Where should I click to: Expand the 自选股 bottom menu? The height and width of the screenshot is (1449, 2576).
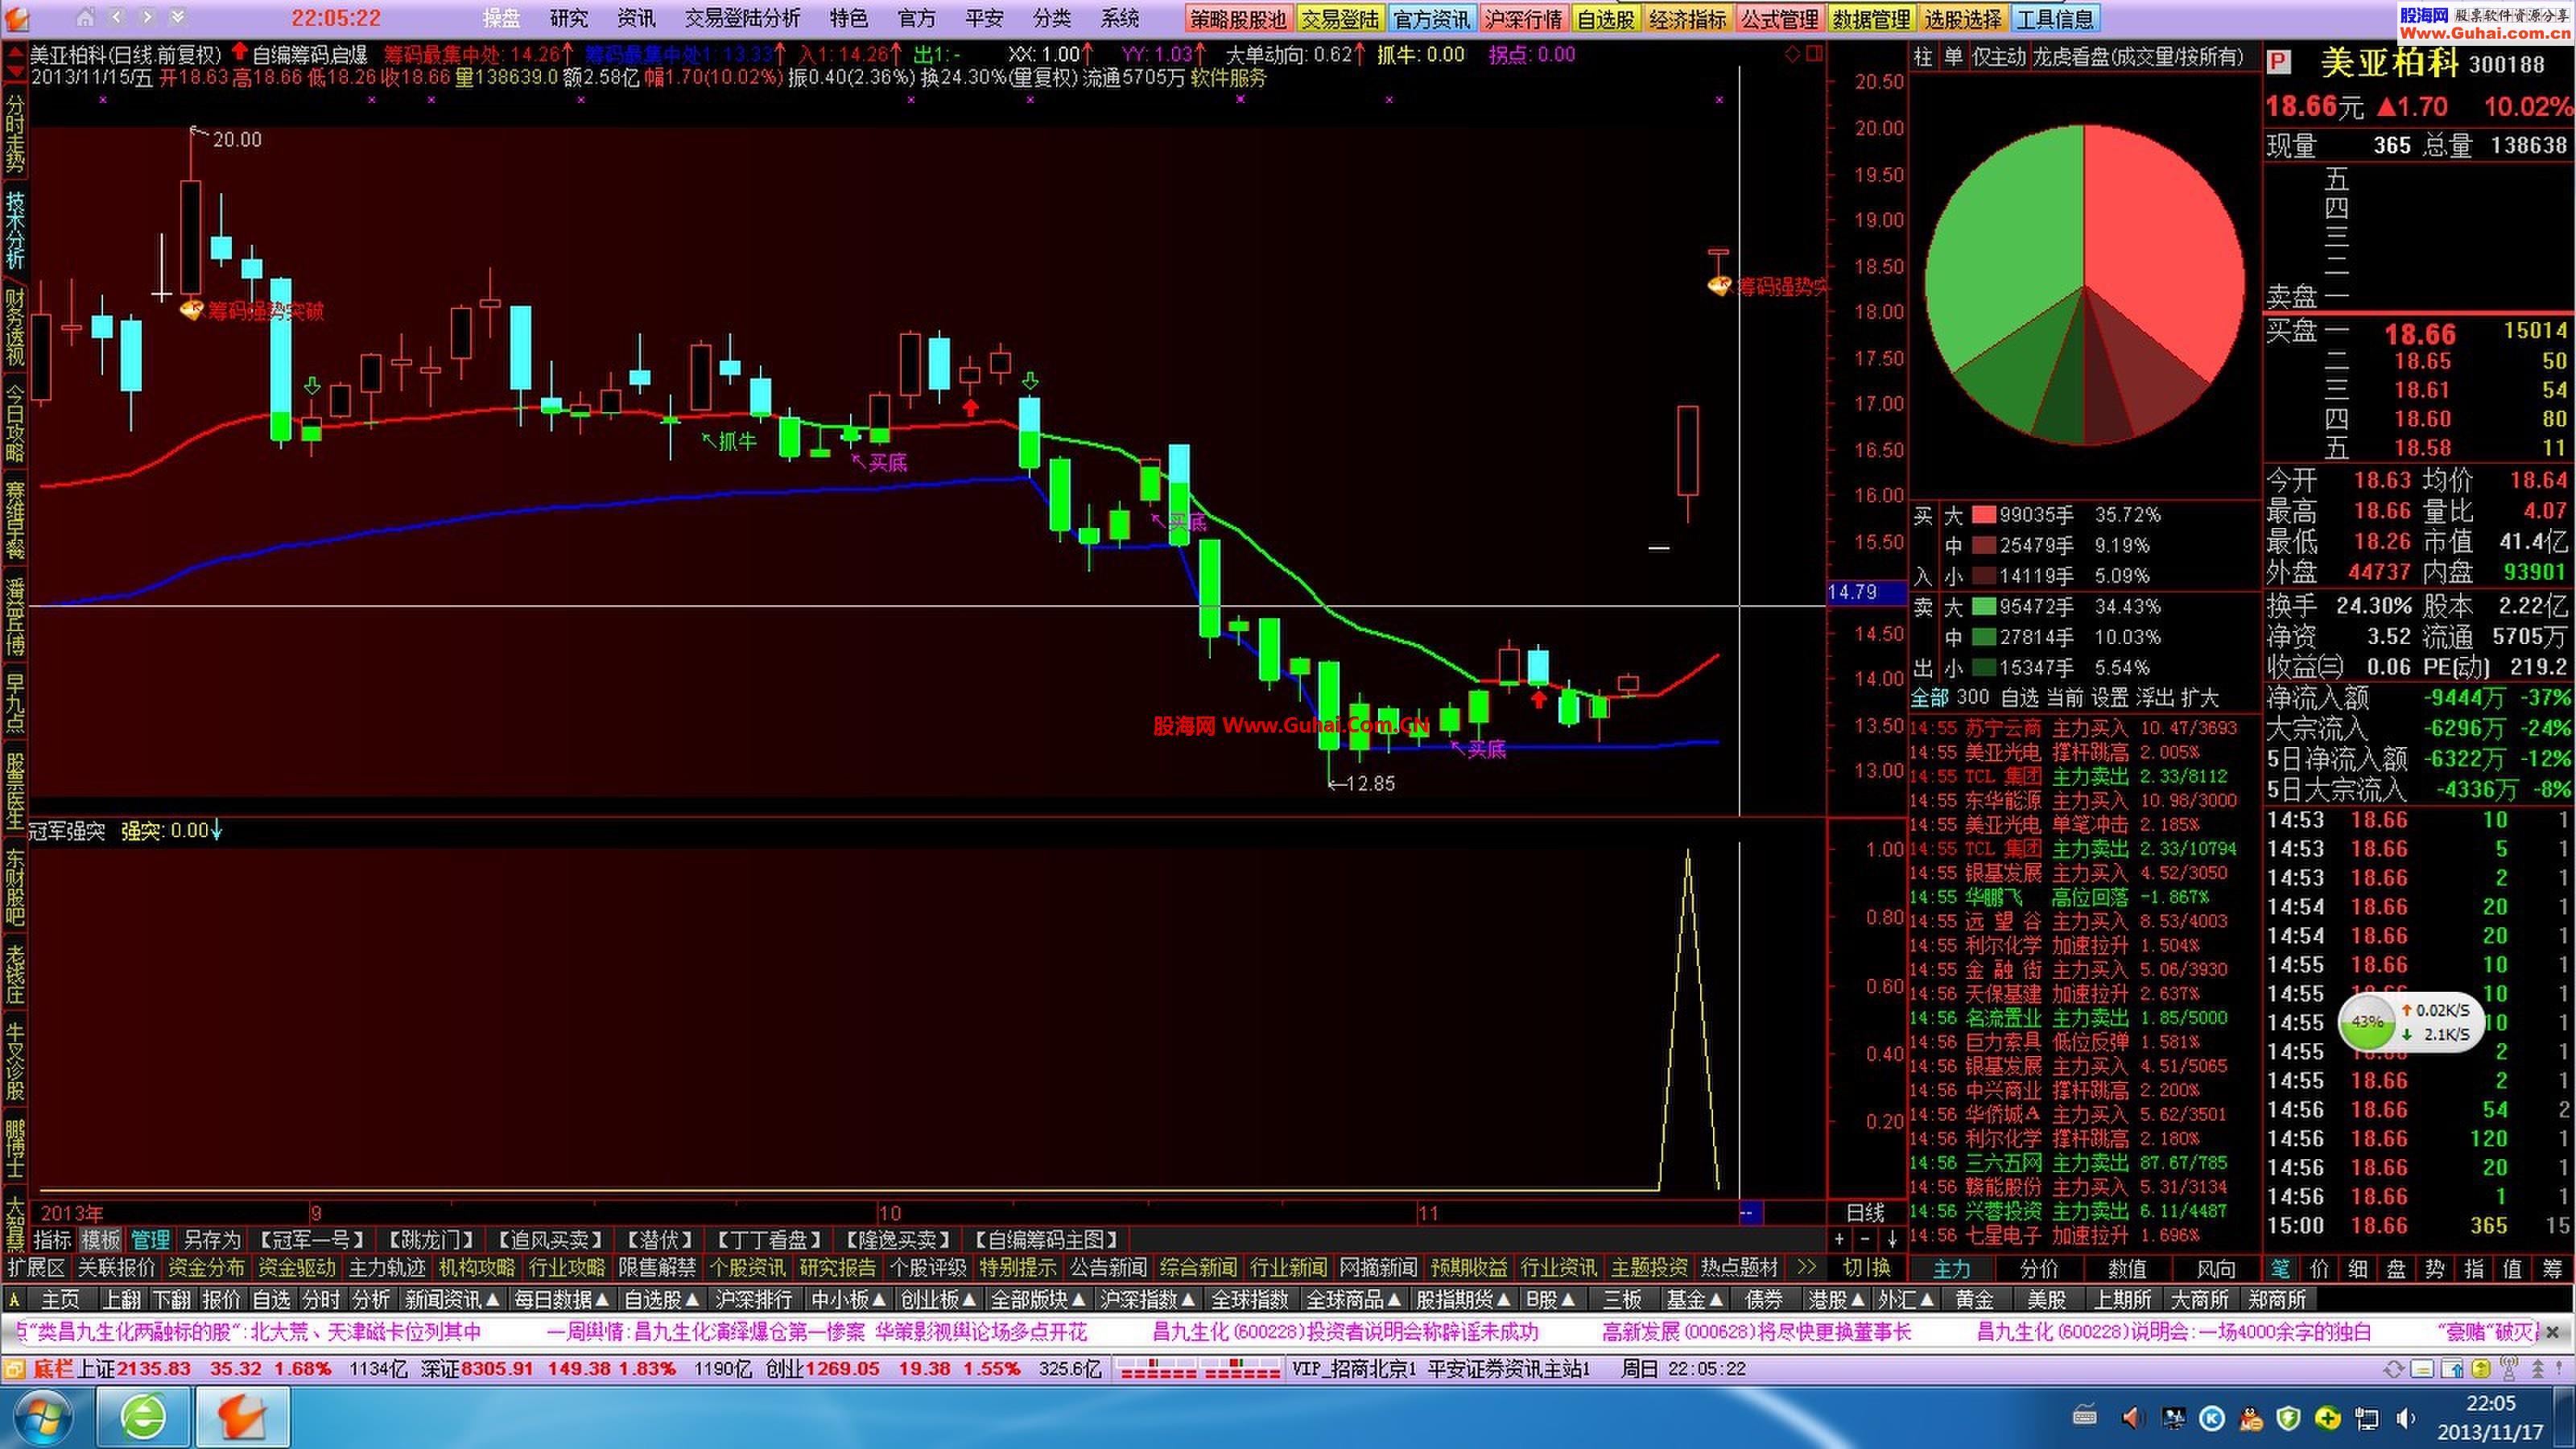[x=662, y=1300]
